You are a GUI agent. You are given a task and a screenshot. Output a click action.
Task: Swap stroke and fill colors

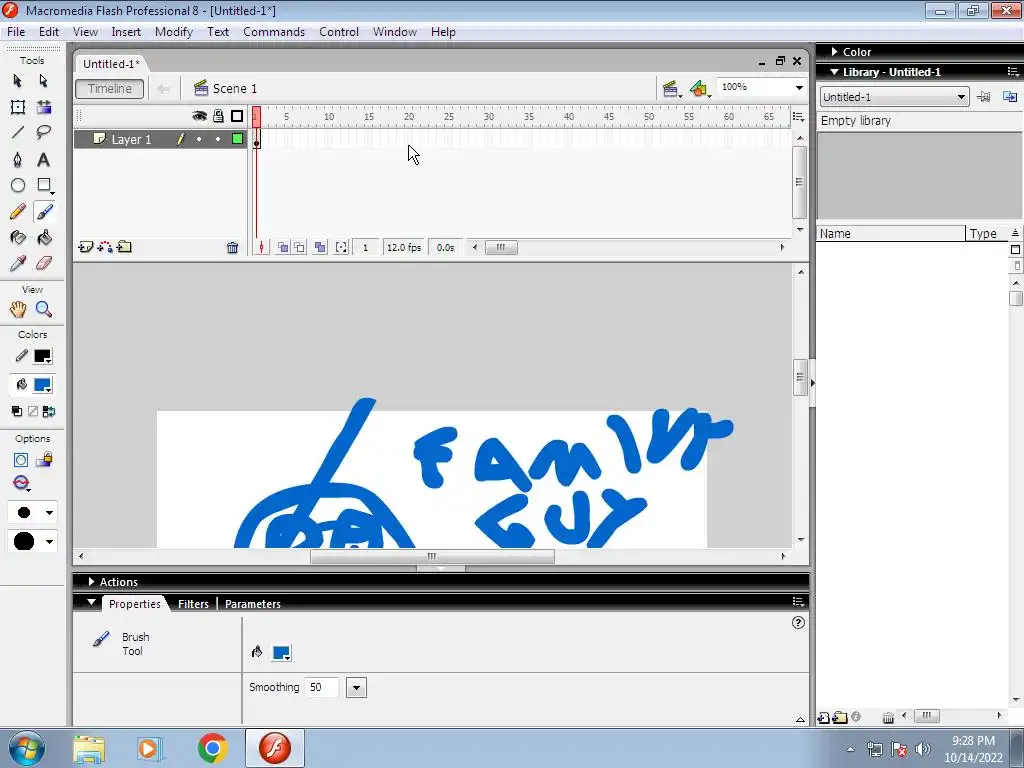point(49,411)
